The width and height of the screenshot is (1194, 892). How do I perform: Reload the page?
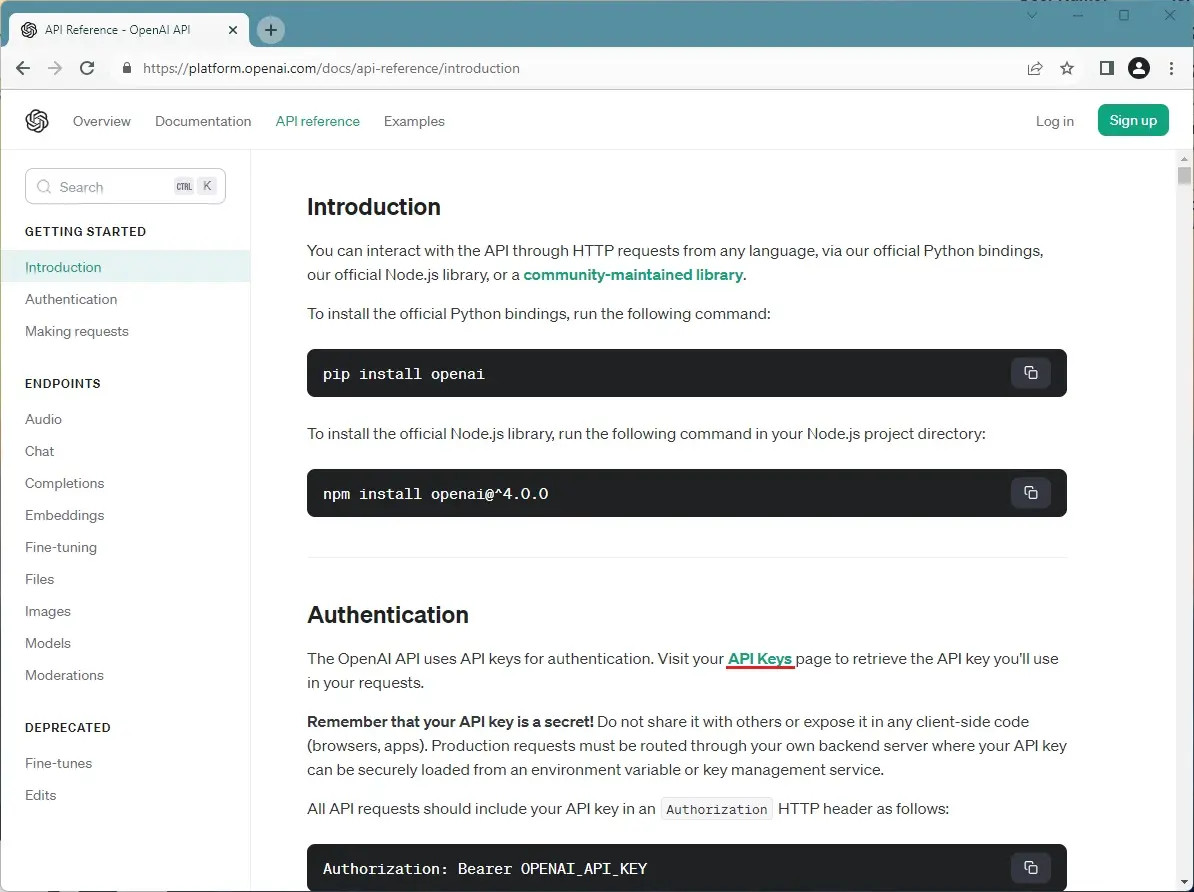[87, 69]
